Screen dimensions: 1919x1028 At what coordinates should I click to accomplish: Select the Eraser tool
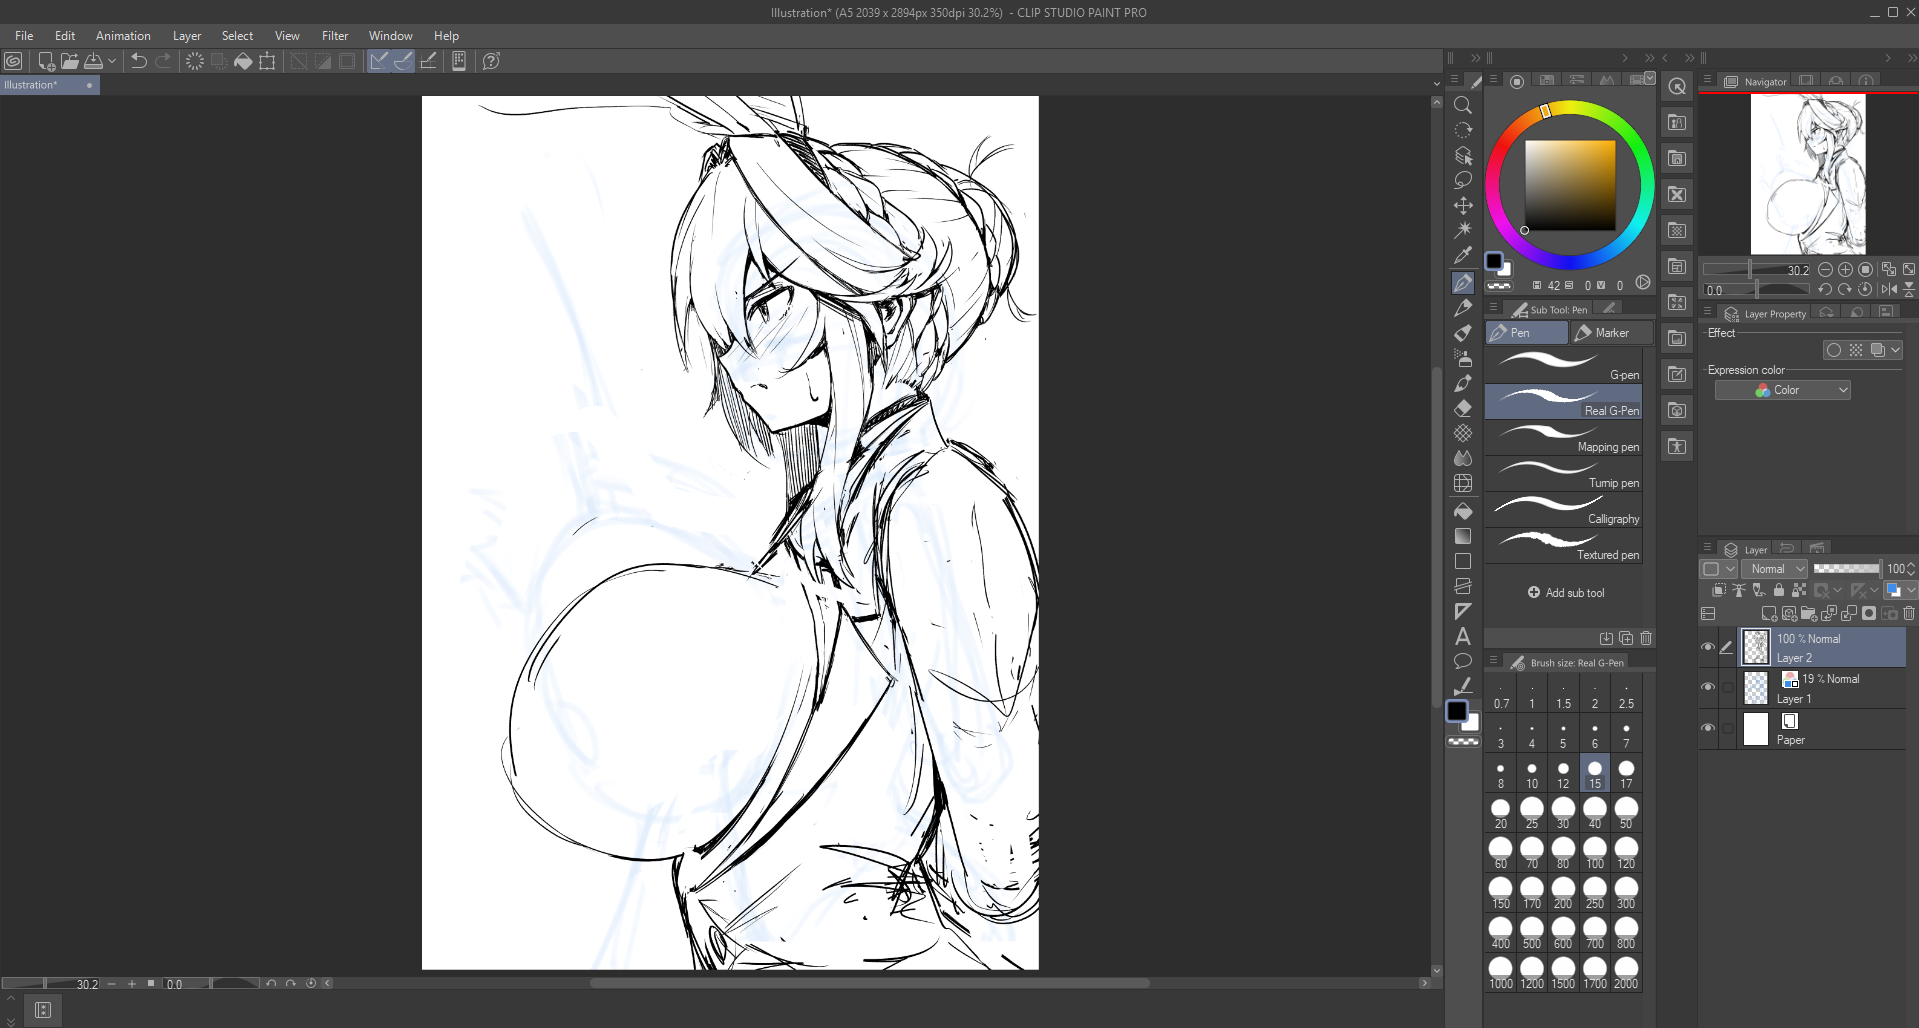[x=1463, y=408]
